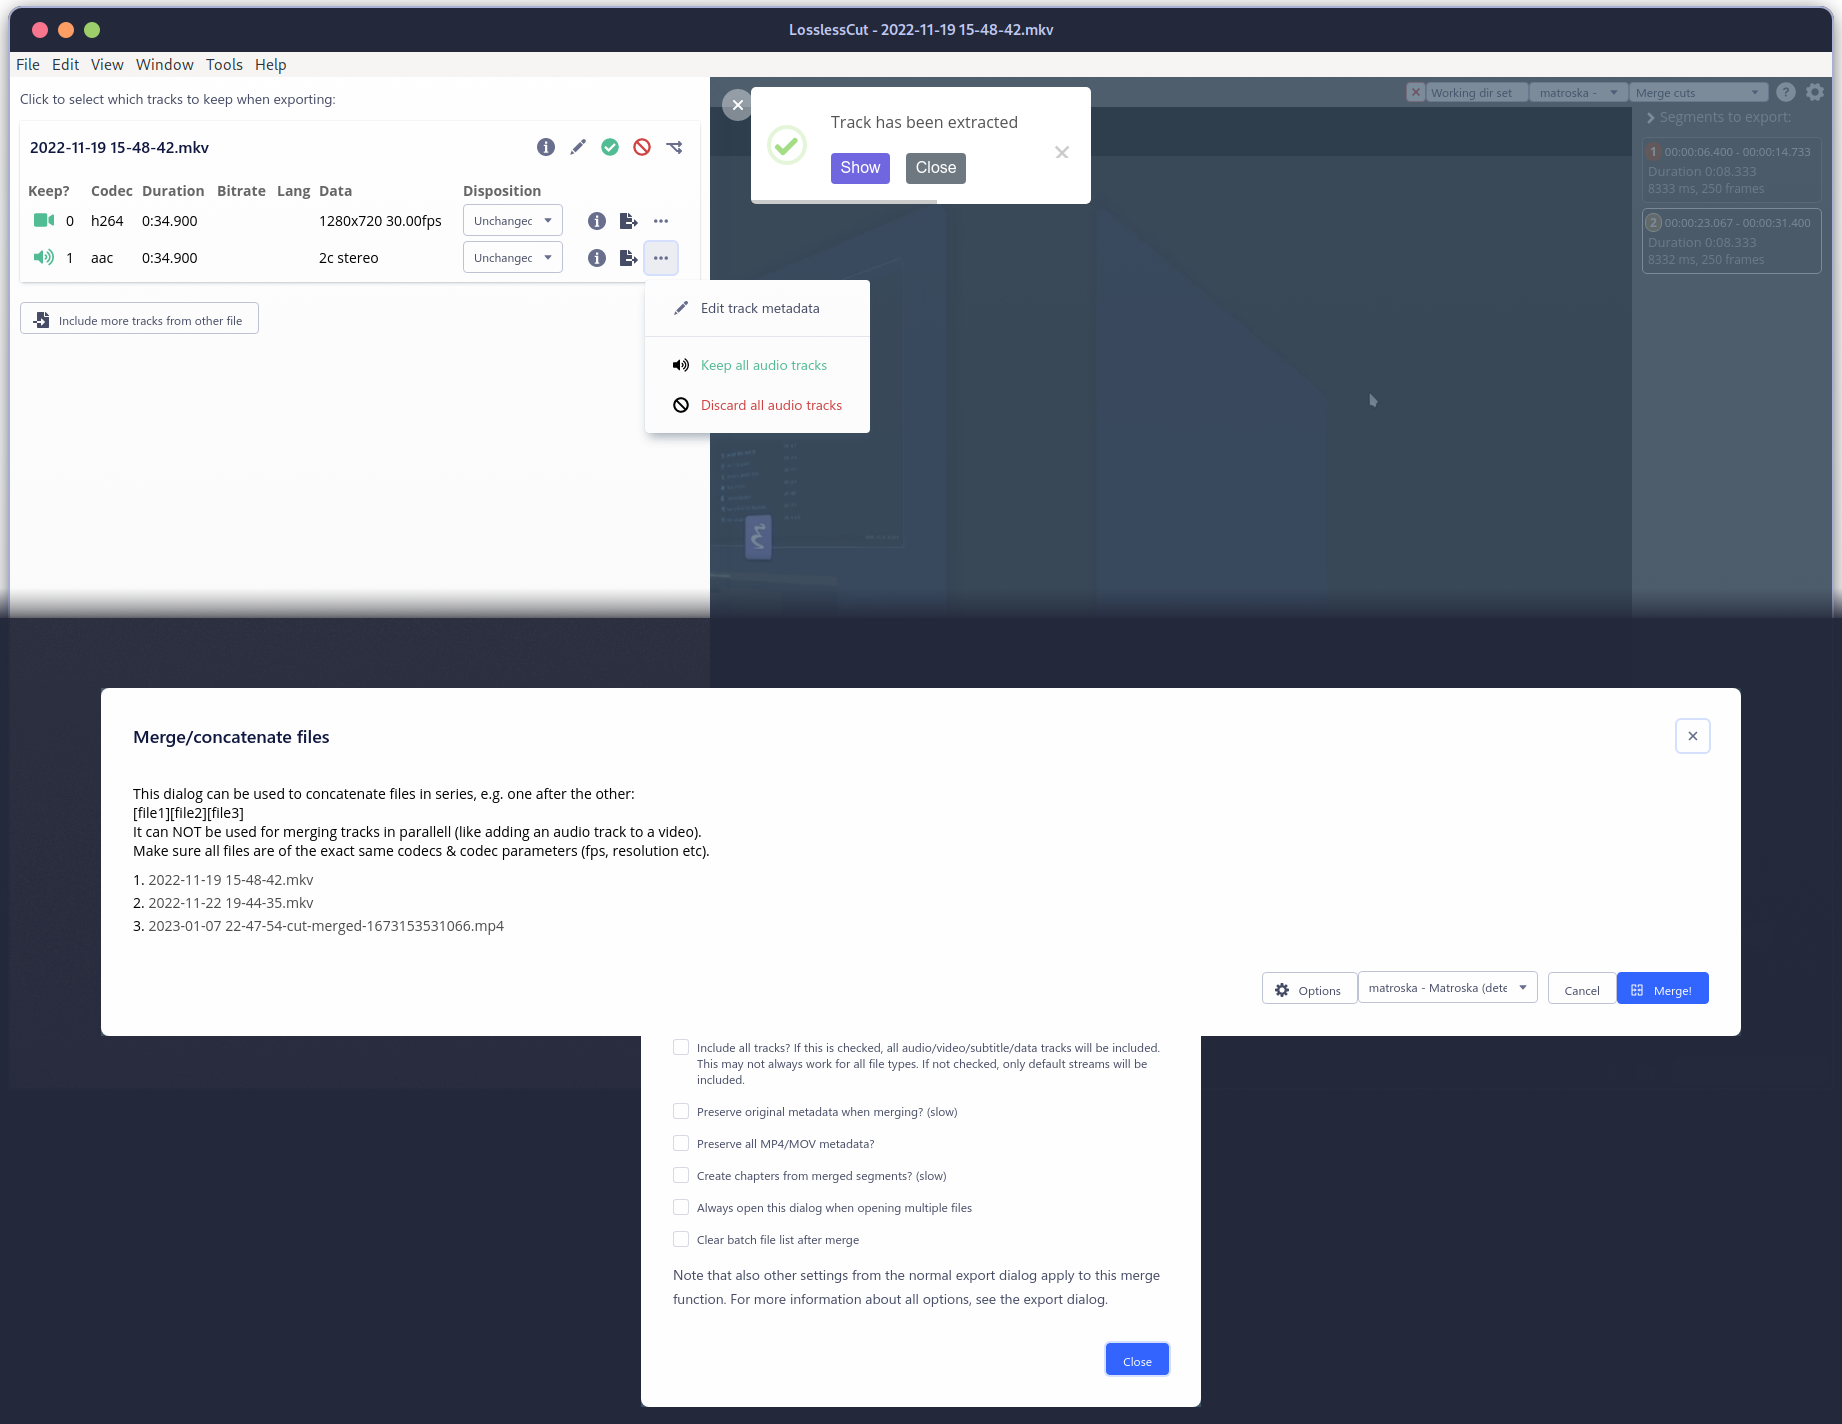1842x1424 pixels.
Task: Open the Tools menu
Action: click(224, 64)
